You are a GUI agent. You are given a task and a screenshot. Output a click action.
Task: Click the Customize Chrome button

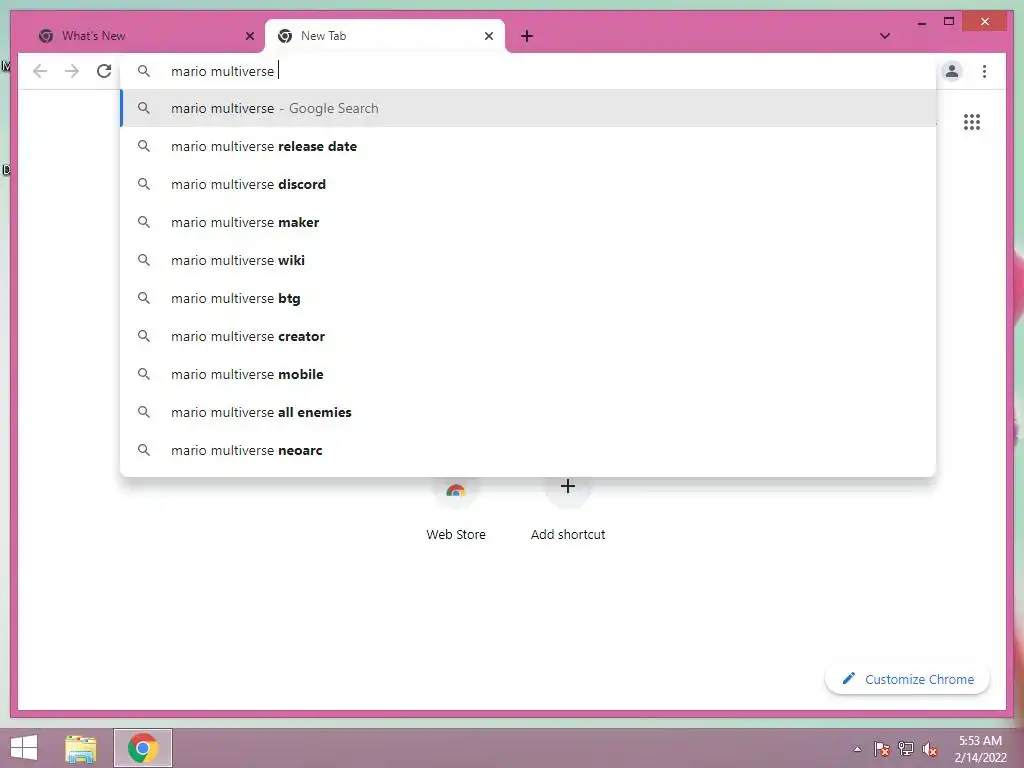click(x=907, y=679)
